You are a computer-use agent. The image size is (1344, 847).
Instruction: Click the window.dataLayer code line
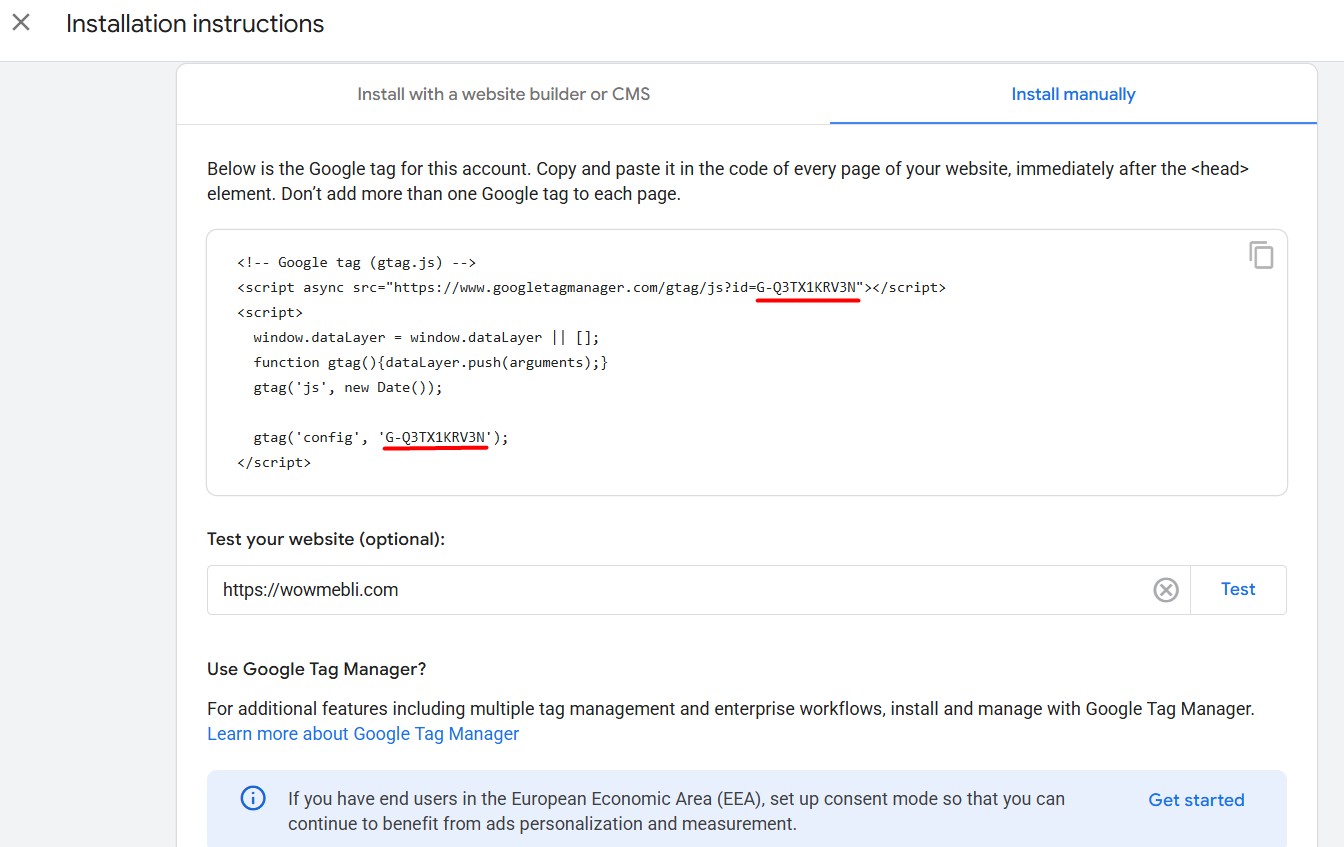[x=426, y=338]
